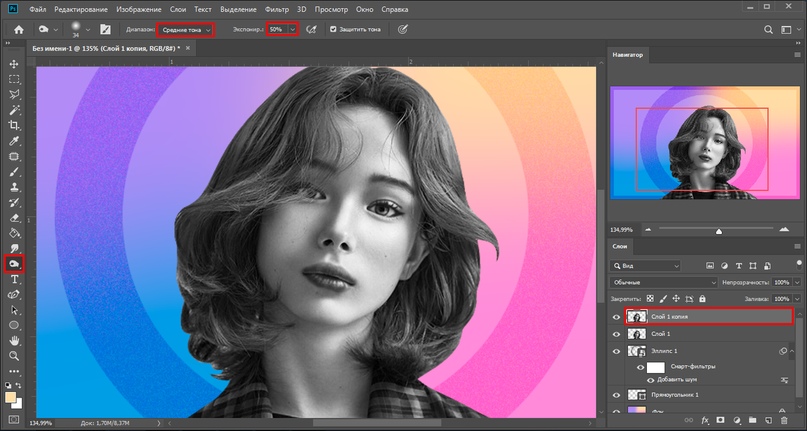Open the Обычные blend mode dropdown

point(663,283)
